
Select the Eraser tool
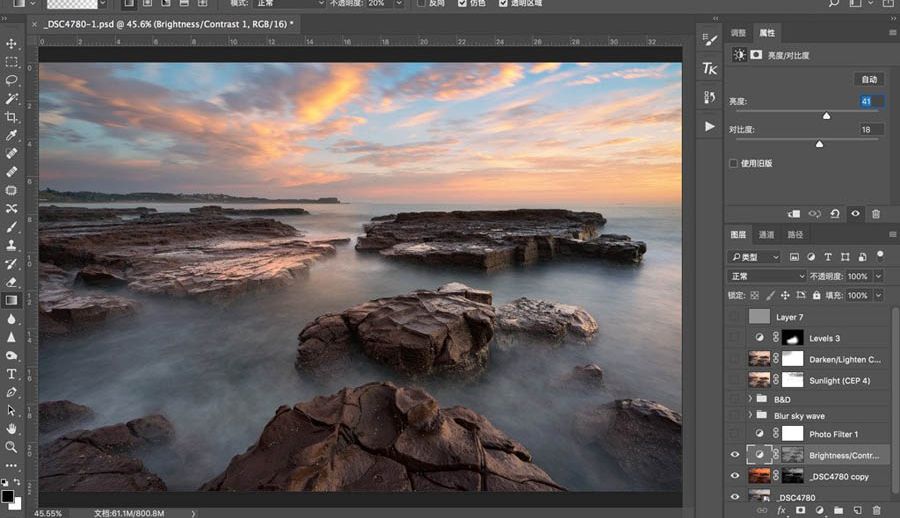(11, 282)
